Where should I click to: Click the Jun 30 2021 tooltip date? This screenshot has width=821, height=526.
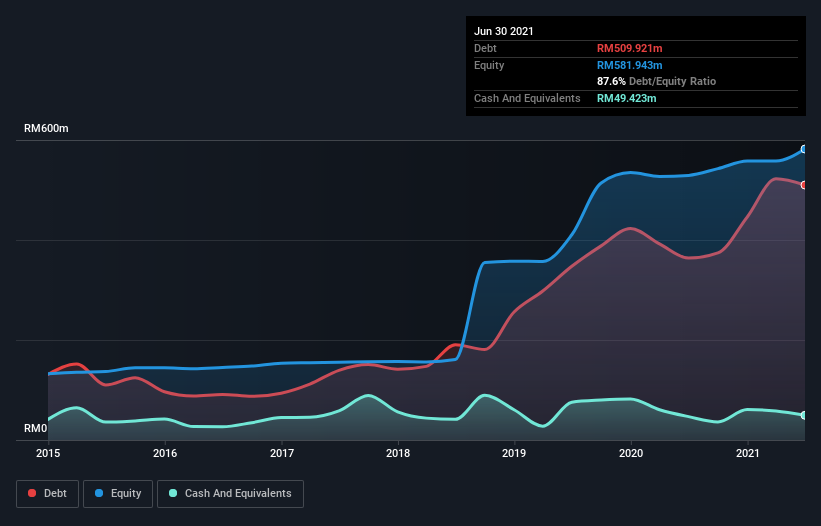(504, 31)
